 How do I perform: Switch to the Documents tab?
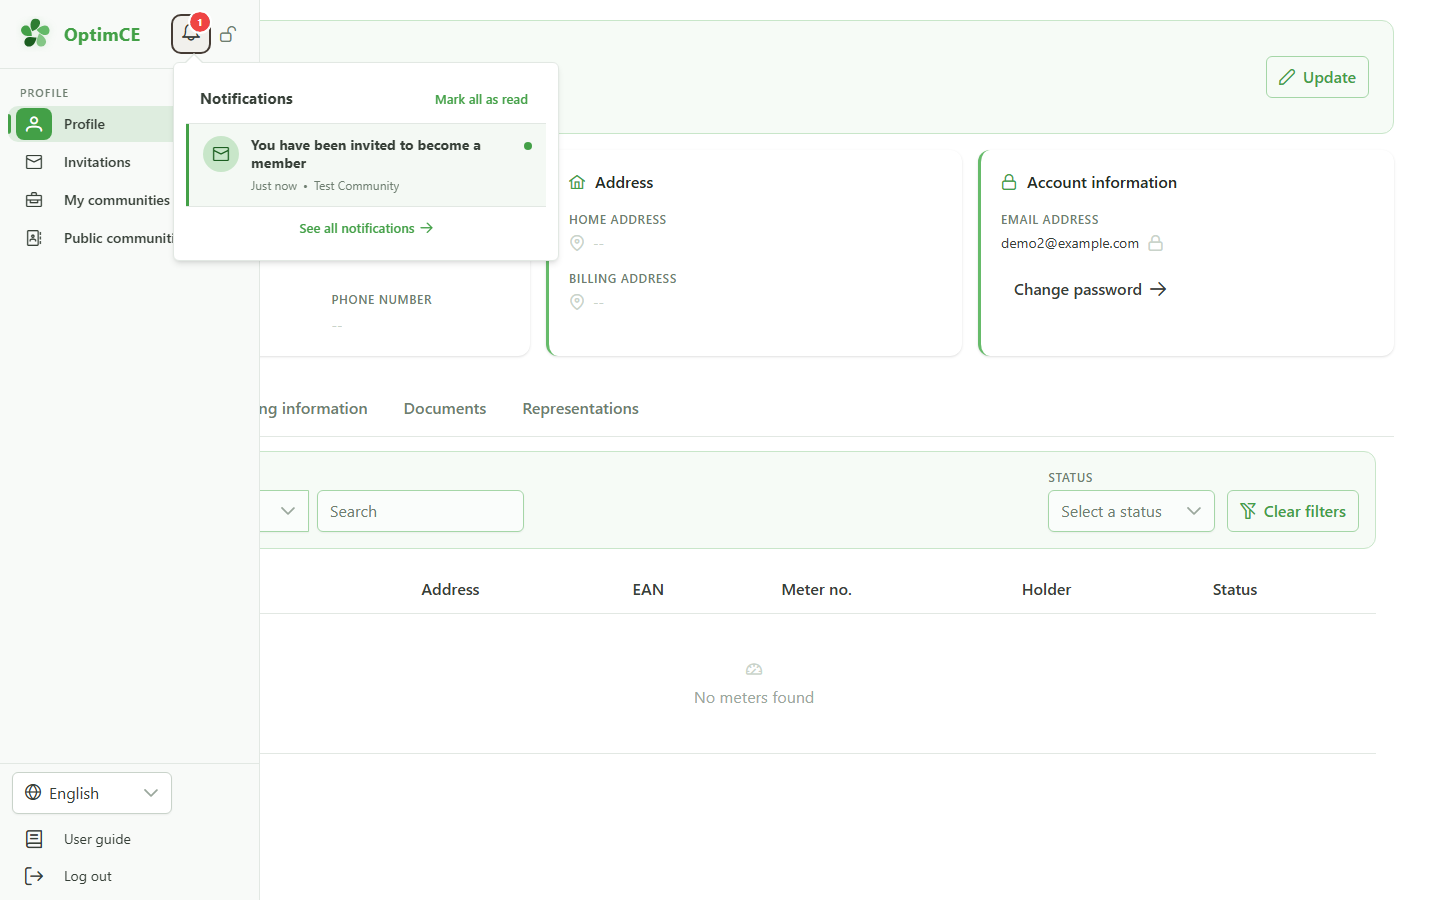(445, 408)
